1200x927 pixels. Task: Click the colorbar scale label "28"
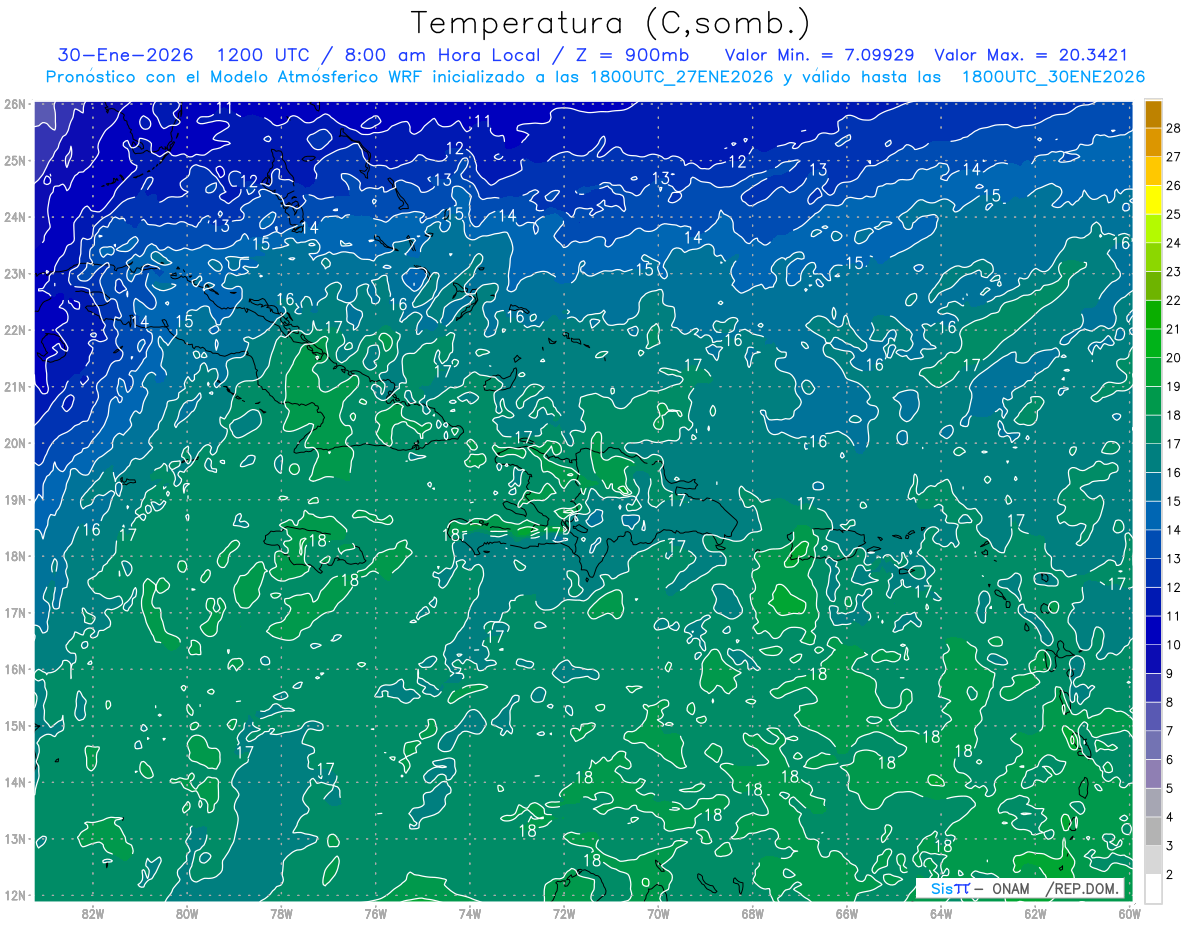pyautogui.click(x=1174, y=128)
